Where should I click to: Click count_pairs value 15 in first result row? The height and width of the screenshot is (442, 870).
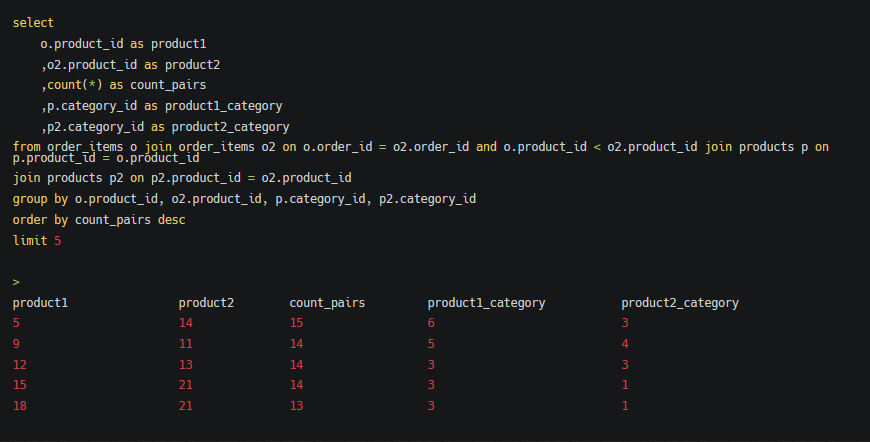296,323
